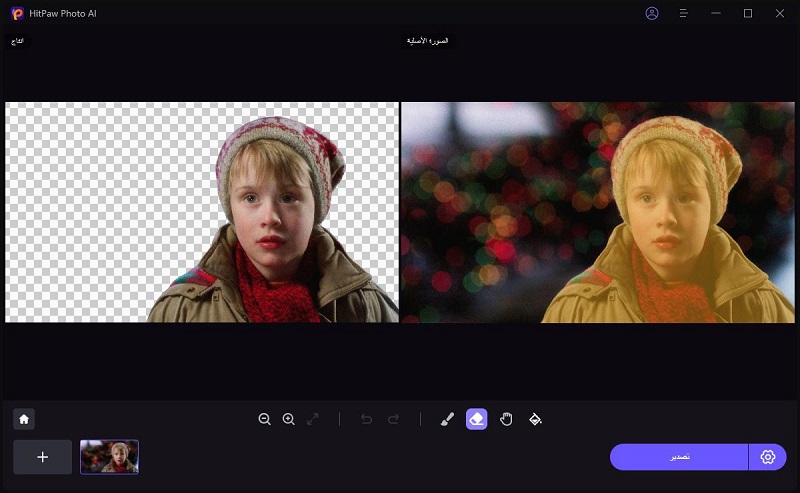The image size is (800, 493).
Task: Click the purple export button
Action: pyautogui.click(x=679, y=457)
